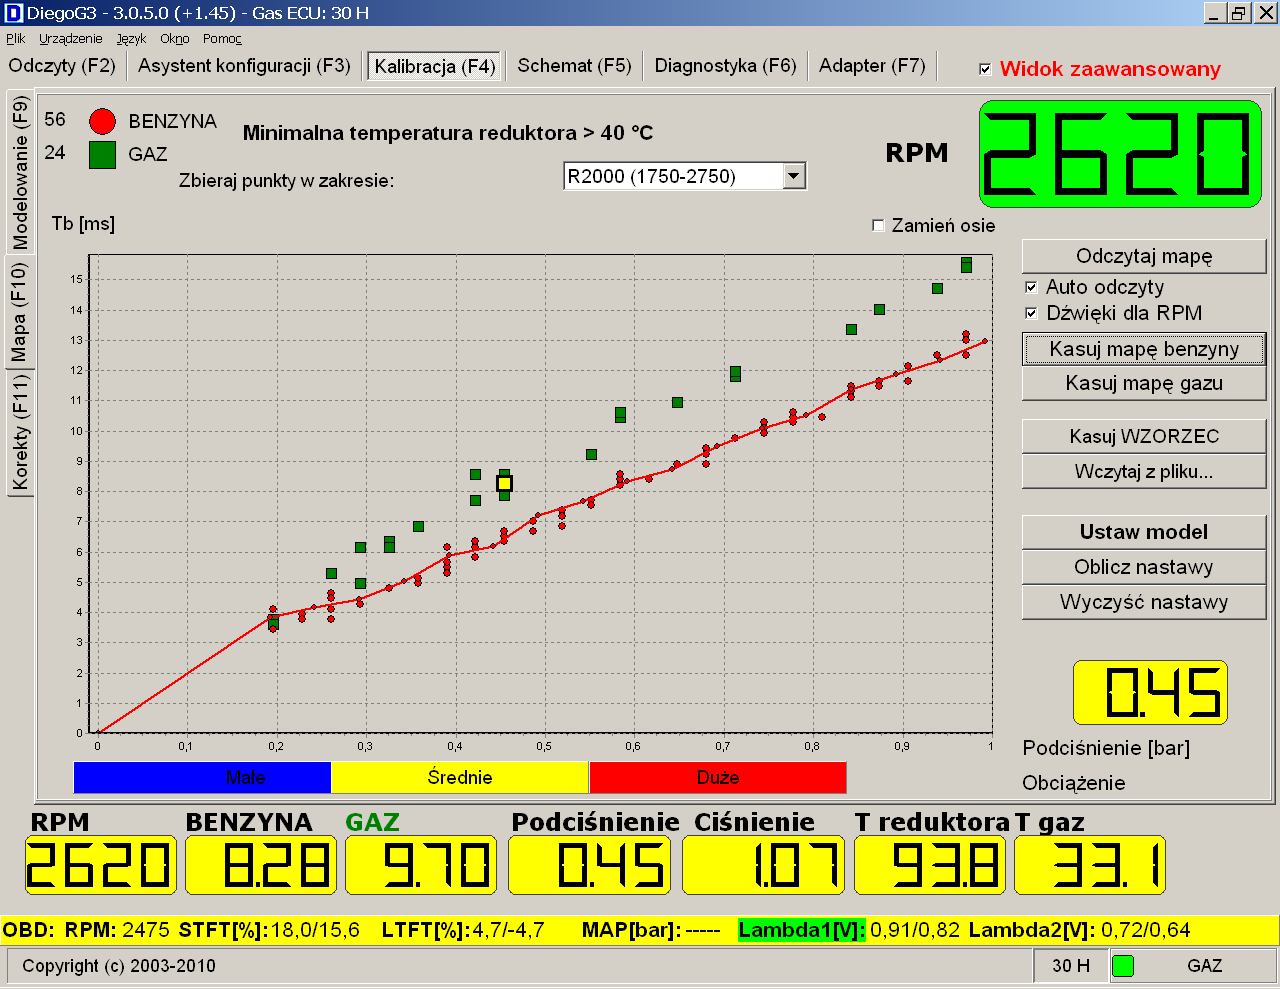1280x989 pixels.
Task: Click the Oblicz nastawy button
Action: (1144, 567)
